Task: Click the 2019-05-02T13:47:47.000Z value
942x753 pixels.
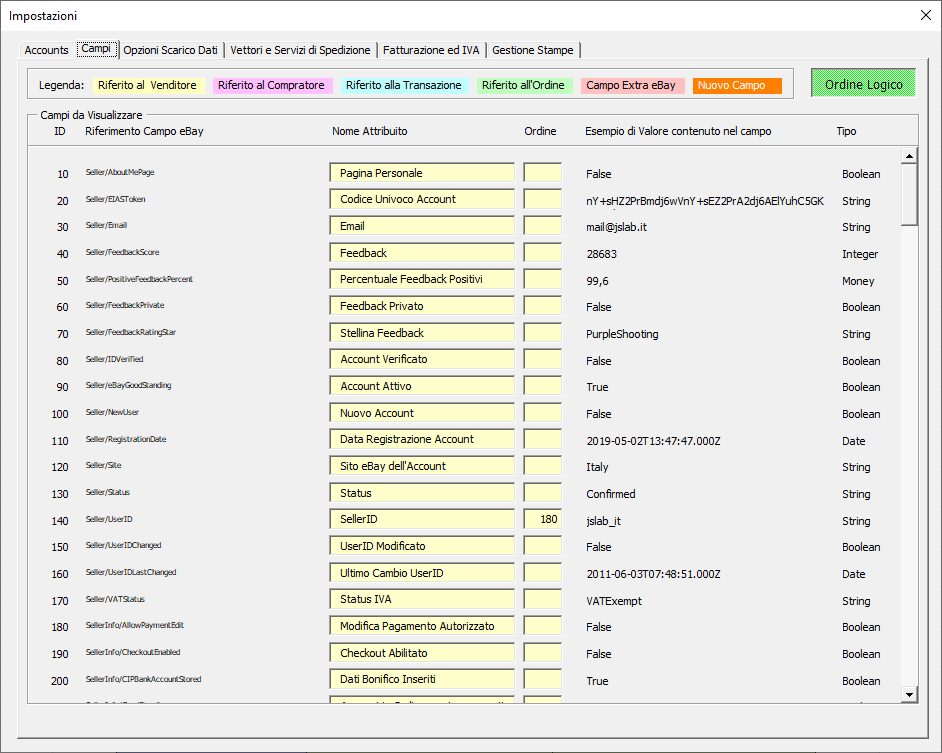Action: (653, 441)
